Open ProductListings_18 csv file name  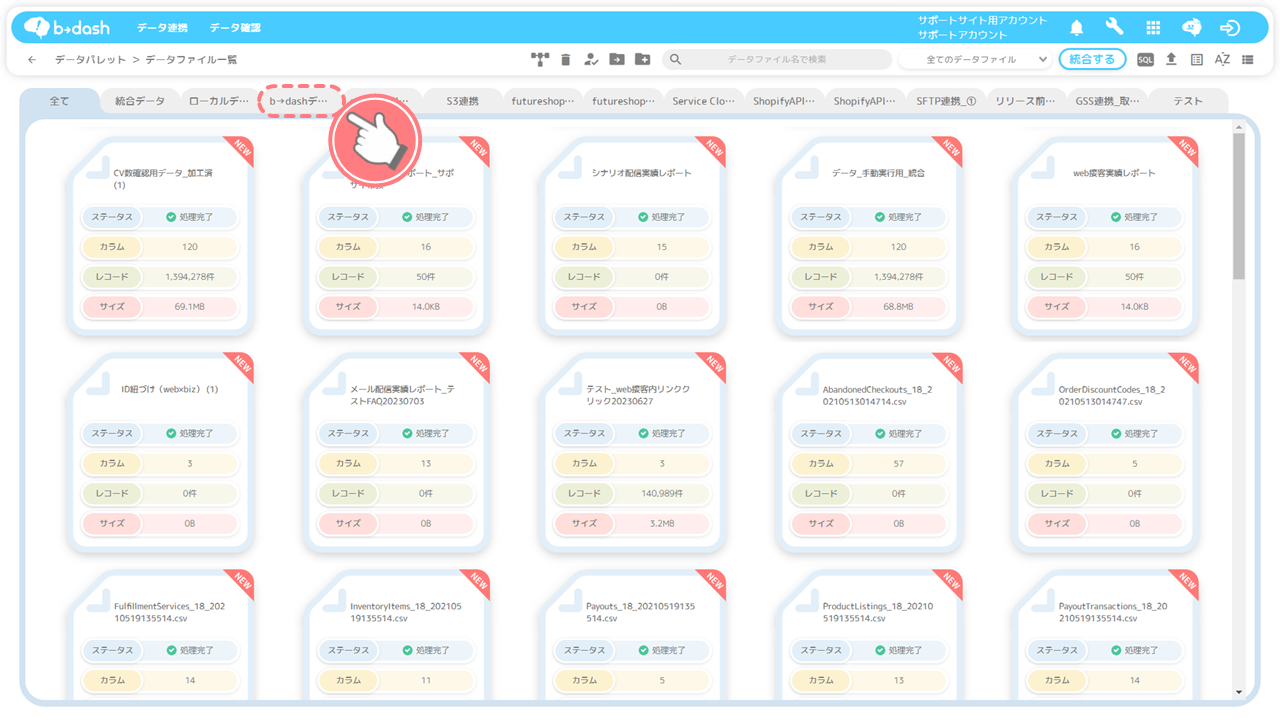(x=877, y=612)
